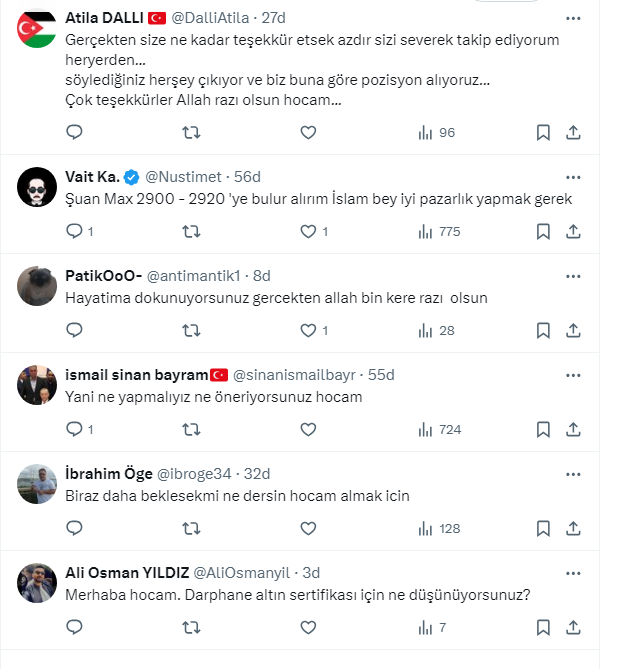619x669 pixels.
Task: Like PatikOoO-'s tweet
Action: (x=308, y=330)
